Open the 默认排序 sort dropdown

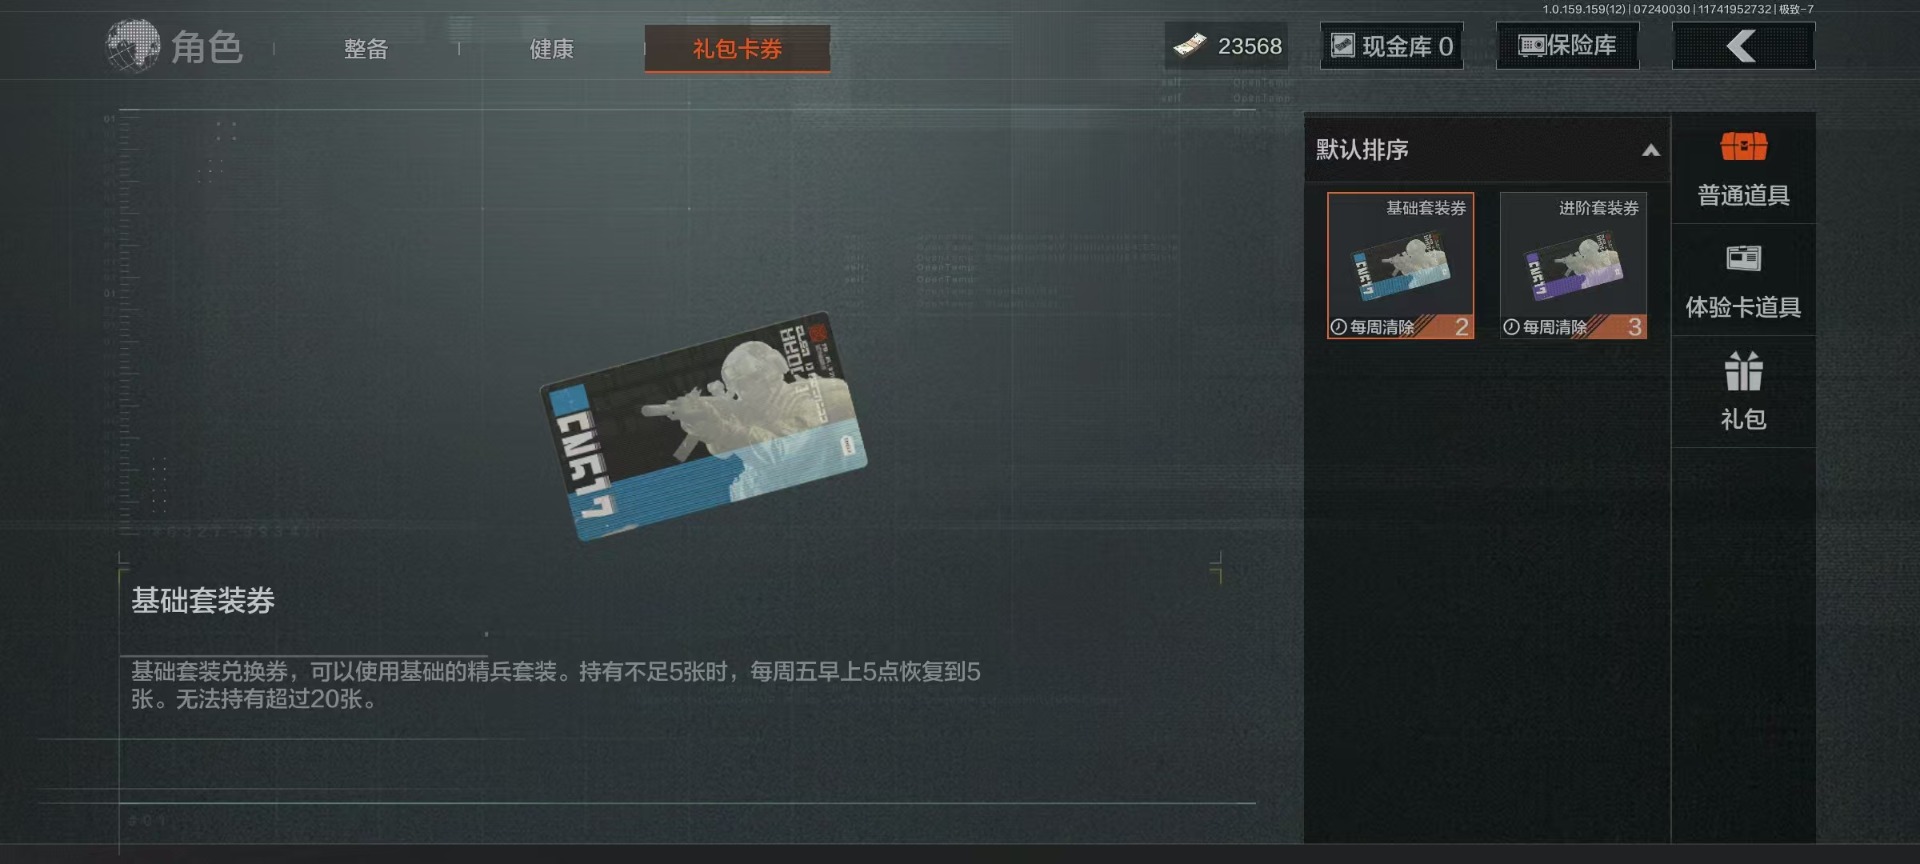tap(1487, 150)
